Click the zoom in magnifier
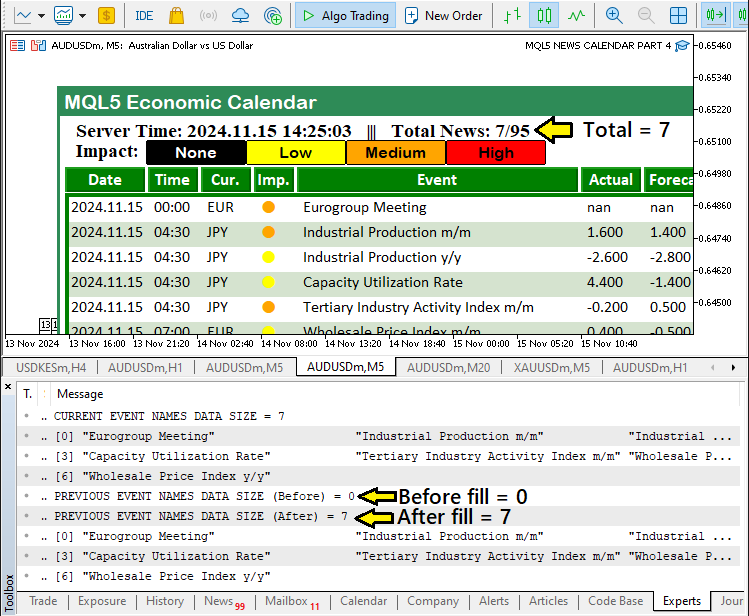 614,16
